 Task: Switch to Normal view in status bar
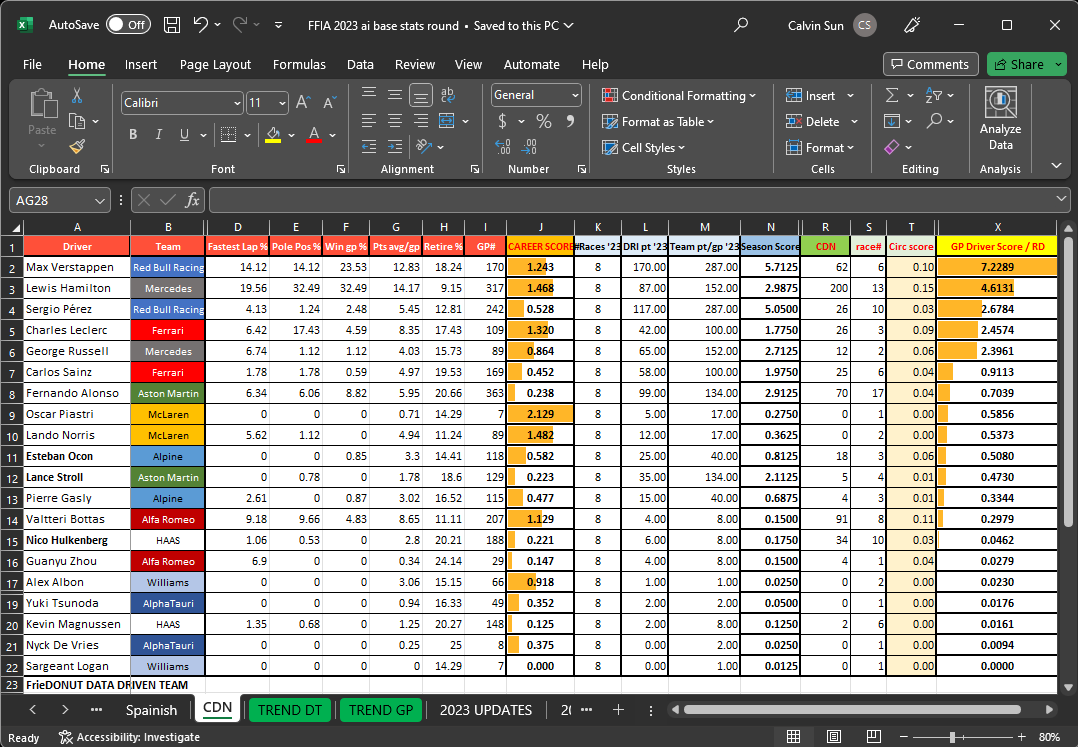click(793, 737)
